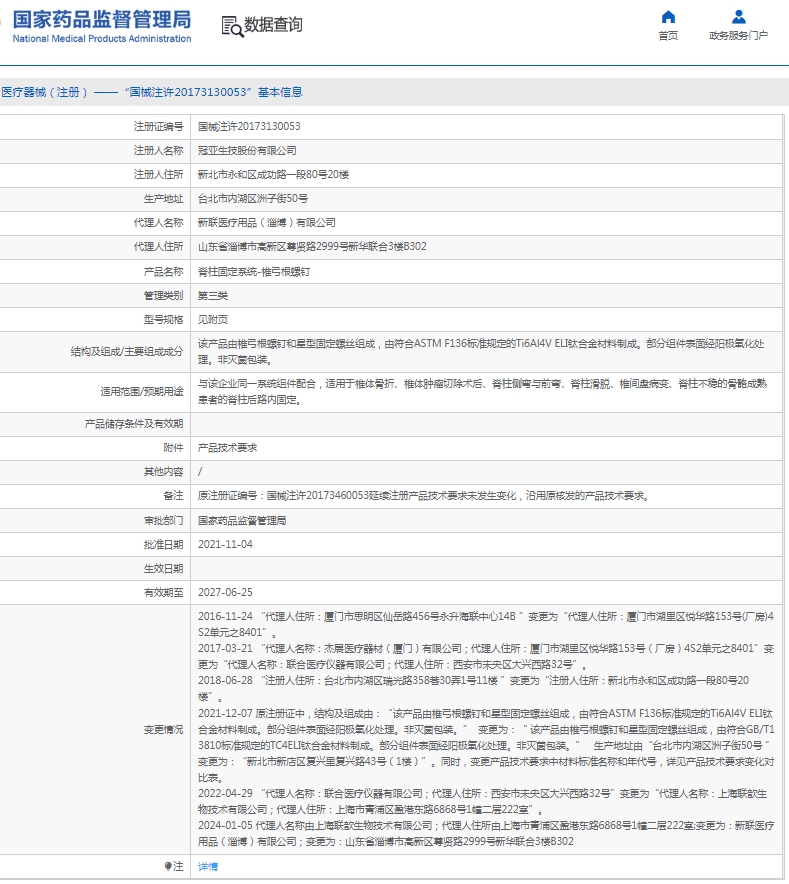Image resolution: width=789 pixels, height=884 pixels.
Task: Click the 有效期至 row label
Action: (x=164, y=593)
